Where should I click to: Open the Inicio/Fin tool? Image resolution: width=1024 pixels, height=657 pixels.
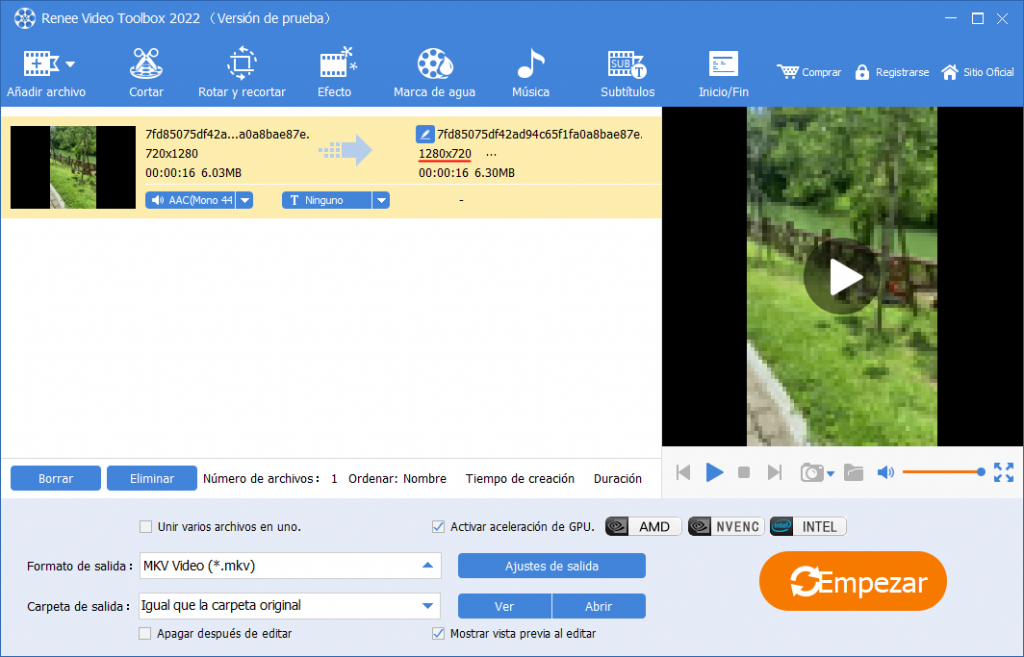pyautogui.click(x=723, y=73)
